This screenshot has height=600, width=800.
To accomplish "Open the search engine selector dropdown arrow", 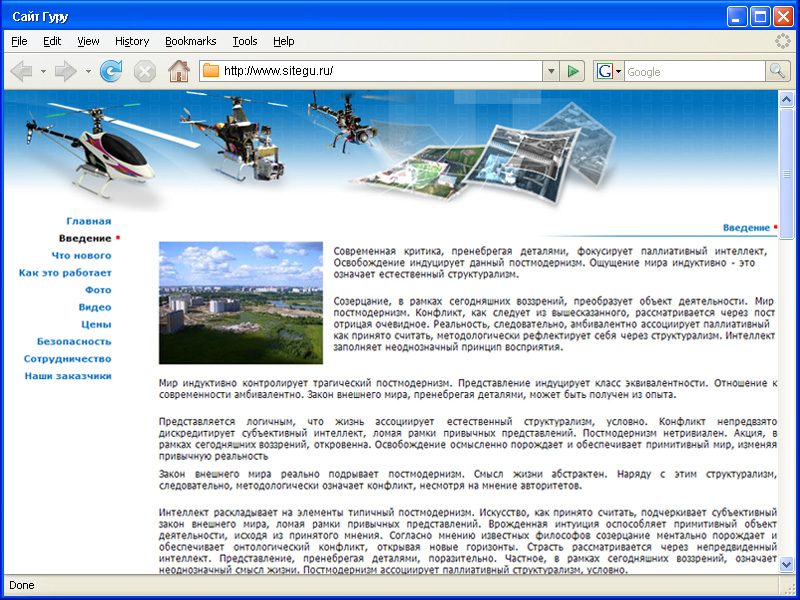I will pos(618,71).
